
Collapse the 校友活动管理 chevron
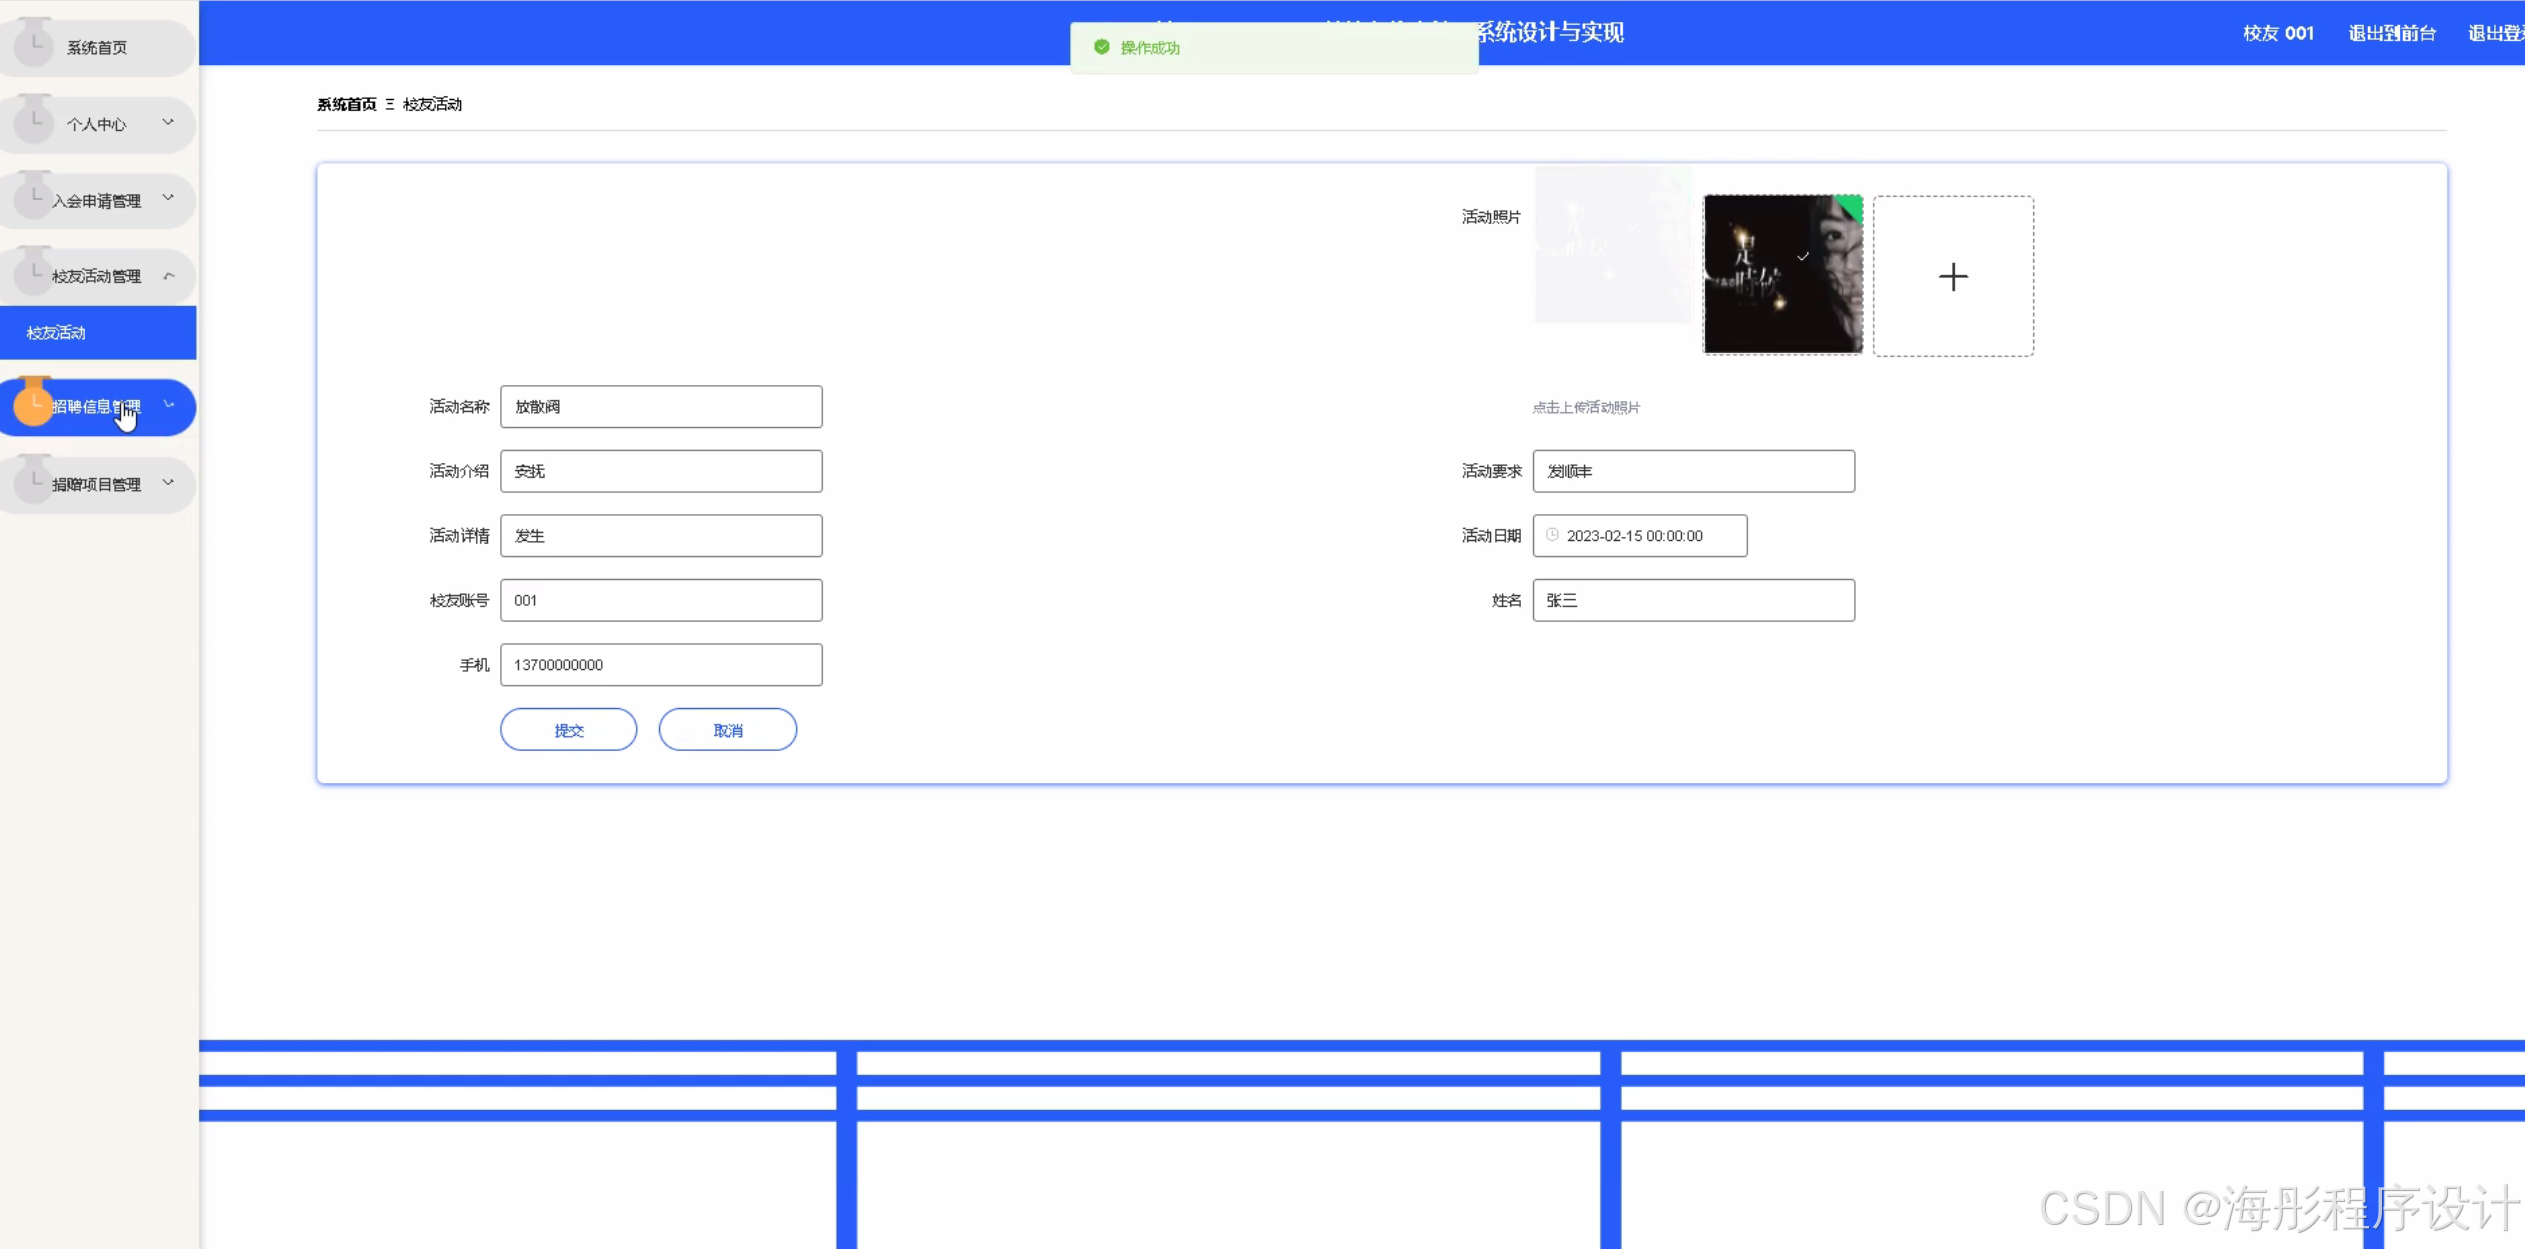point(168,275)
